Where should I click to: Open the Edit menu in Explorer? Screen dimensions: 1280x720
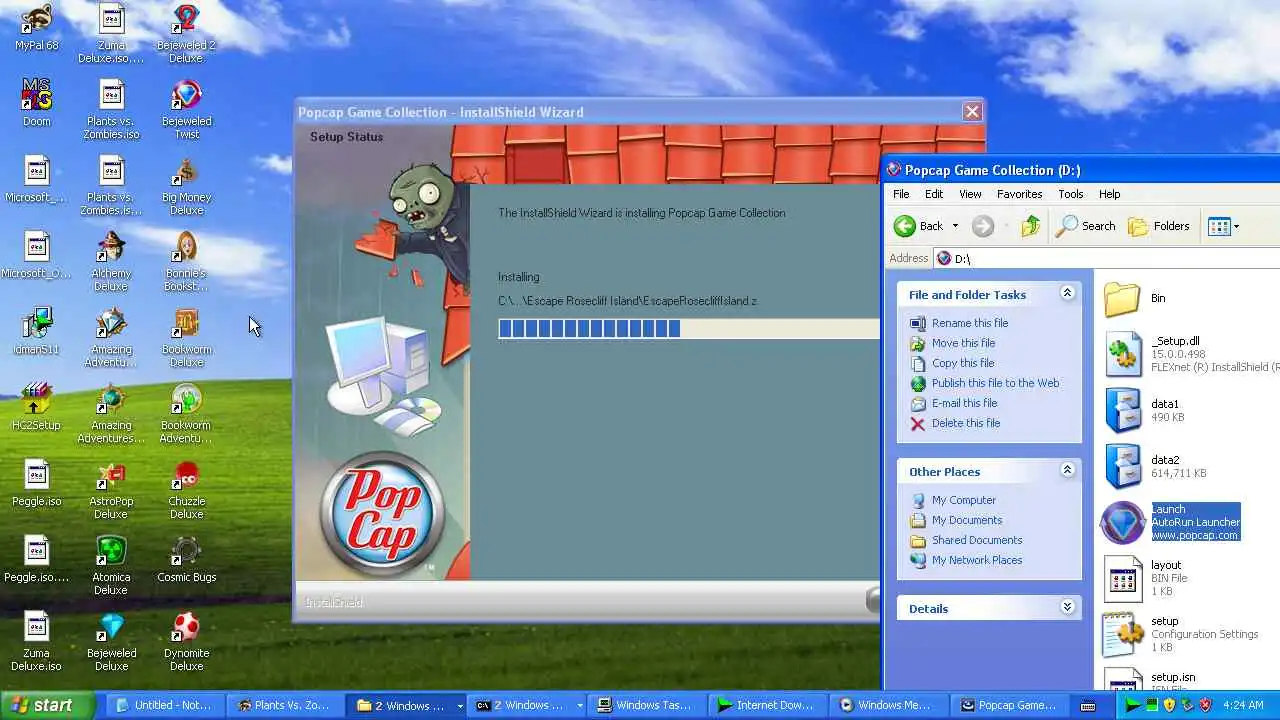(934, 194)
